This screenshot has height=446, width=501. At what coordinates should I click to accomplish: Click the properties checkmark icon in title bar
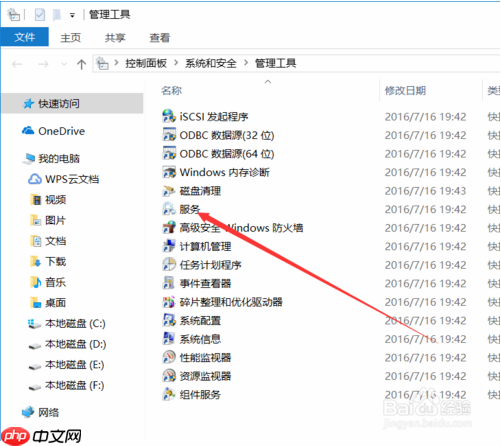point(40,15)
